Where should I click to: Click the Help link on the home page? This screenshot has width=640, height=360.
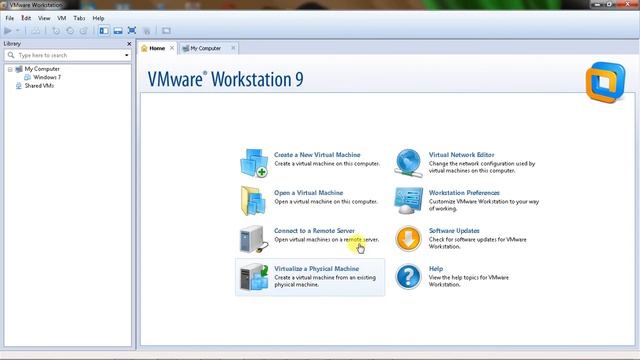pyautogui.click(x=436, y=269)
